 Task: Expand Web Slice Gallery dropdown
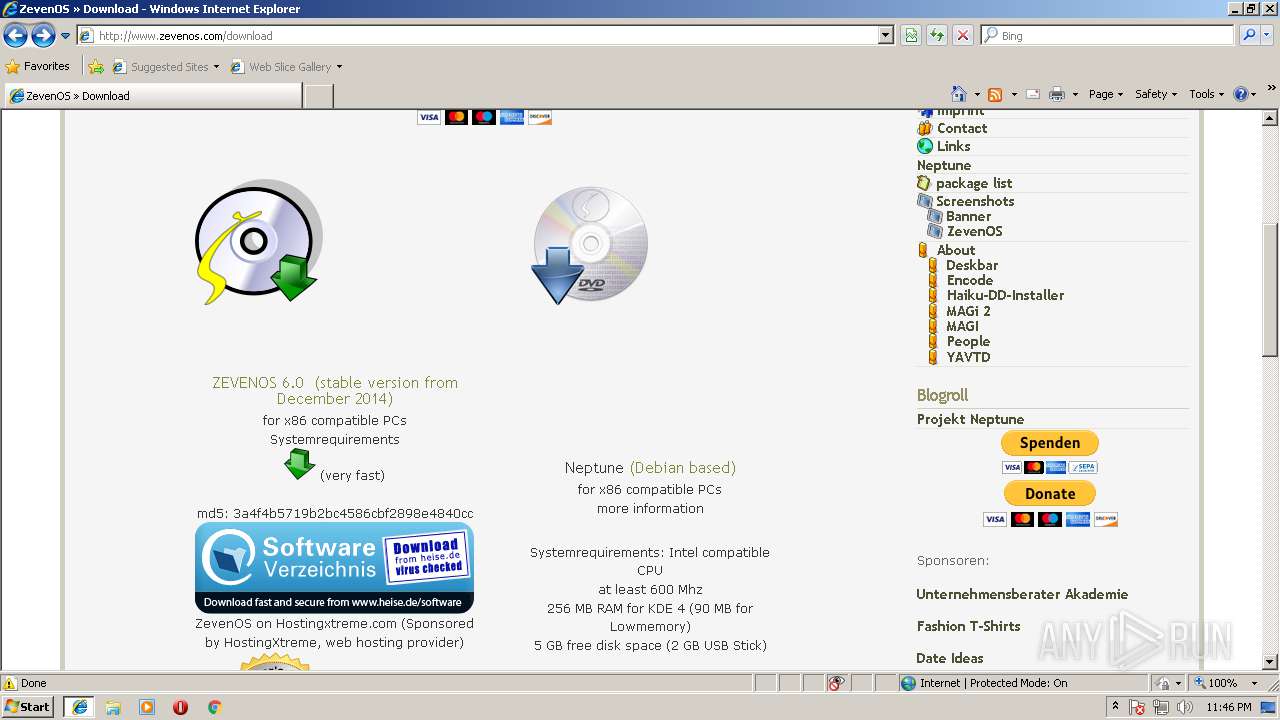click(339, 67)
